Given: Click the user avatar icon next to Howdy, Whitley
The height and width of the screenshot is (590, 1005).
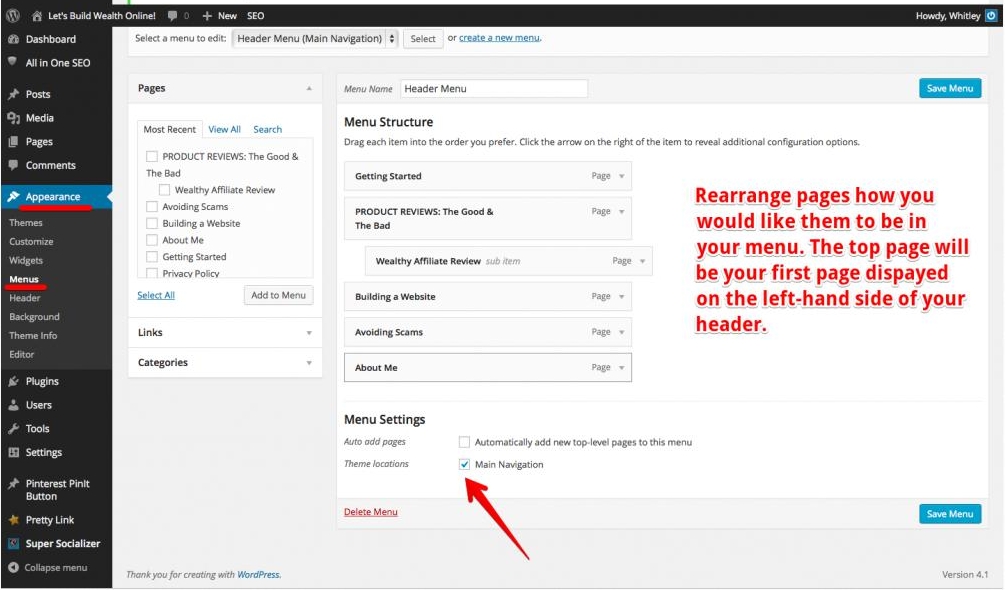Looking at the screenshot, I should coord(992,15).
